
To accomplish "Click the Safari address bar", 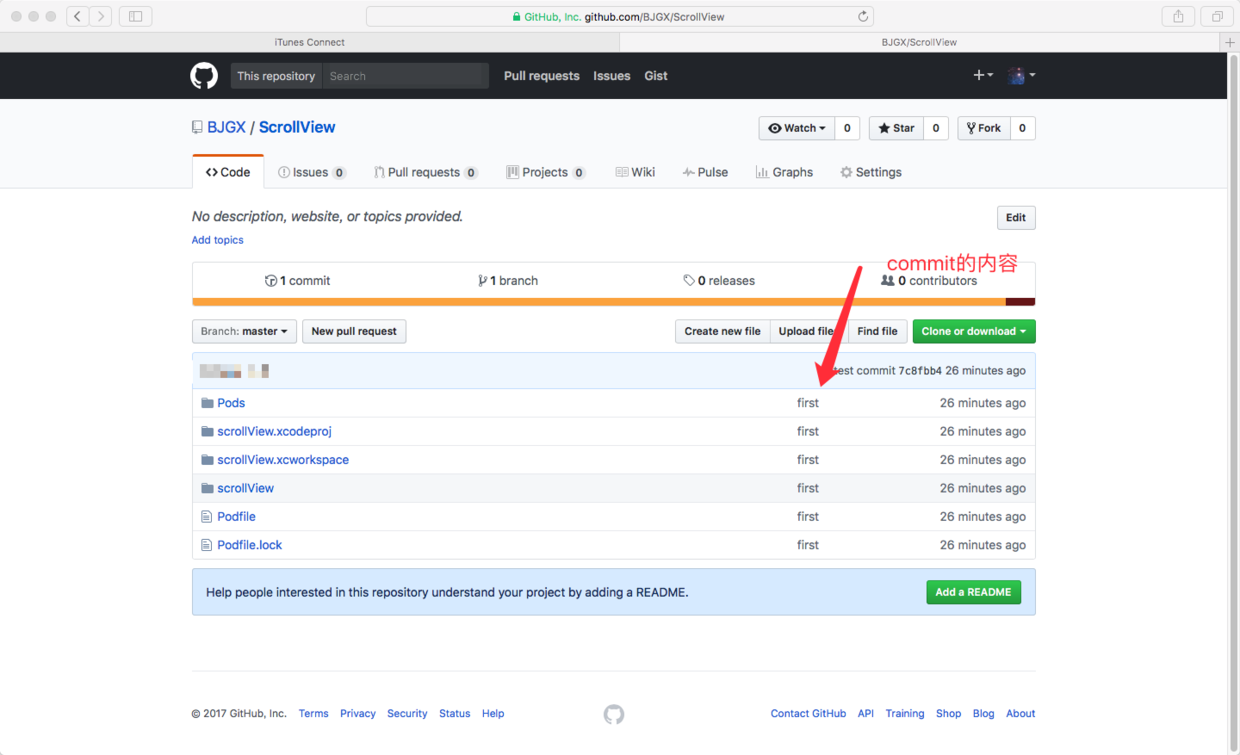I will click(x=620, y=16).
